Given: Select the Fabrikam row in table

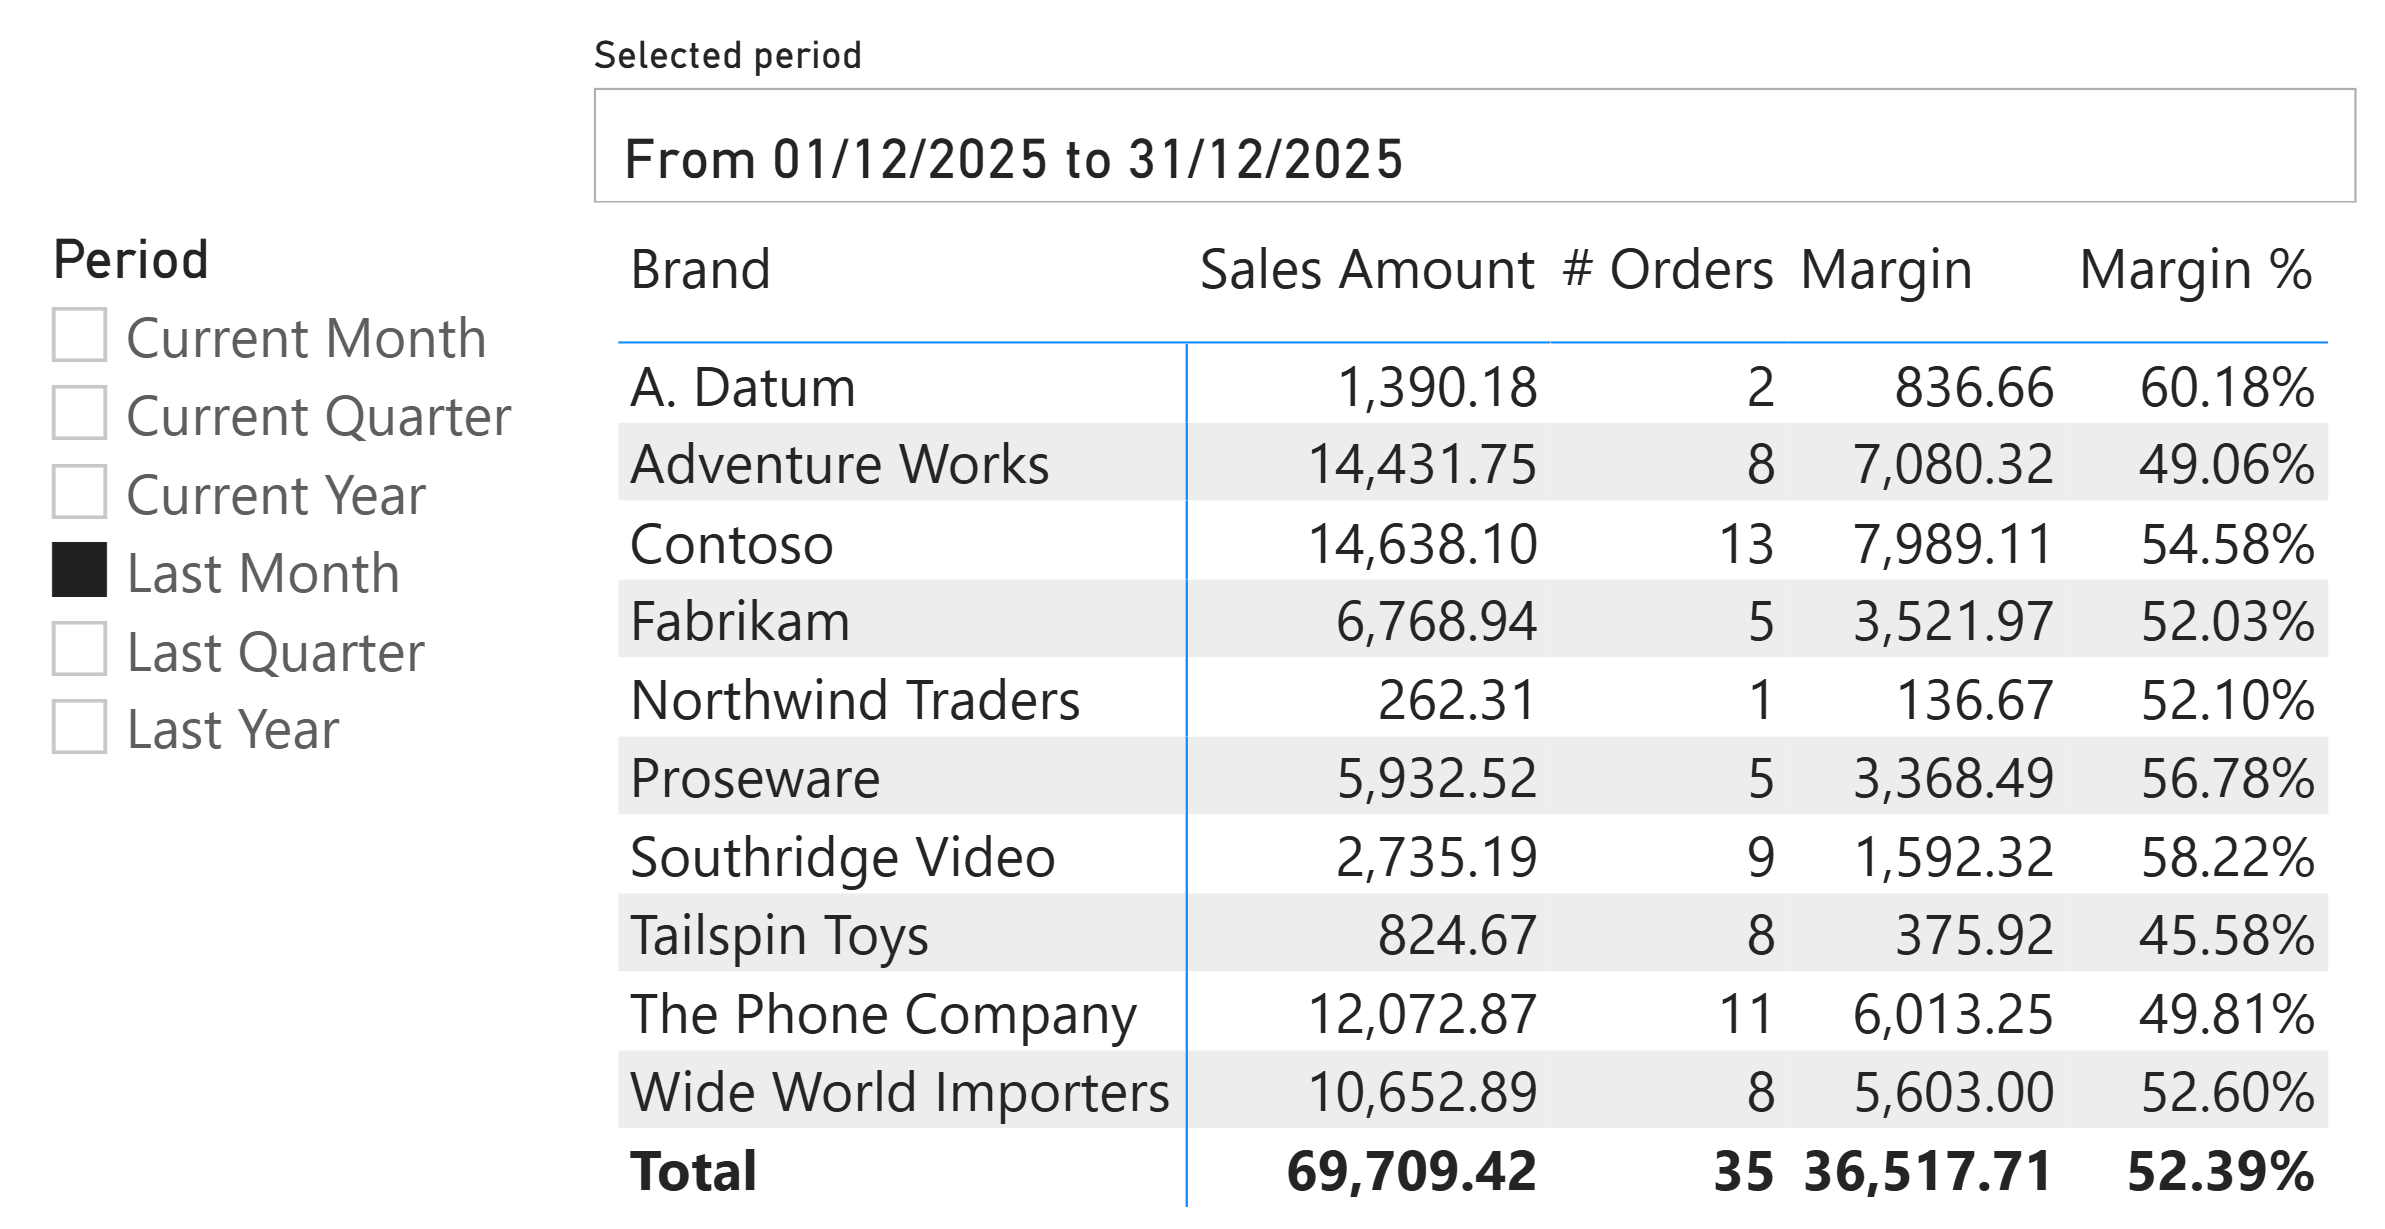Looking at the screenshot, I should click(x=740, y=622).
